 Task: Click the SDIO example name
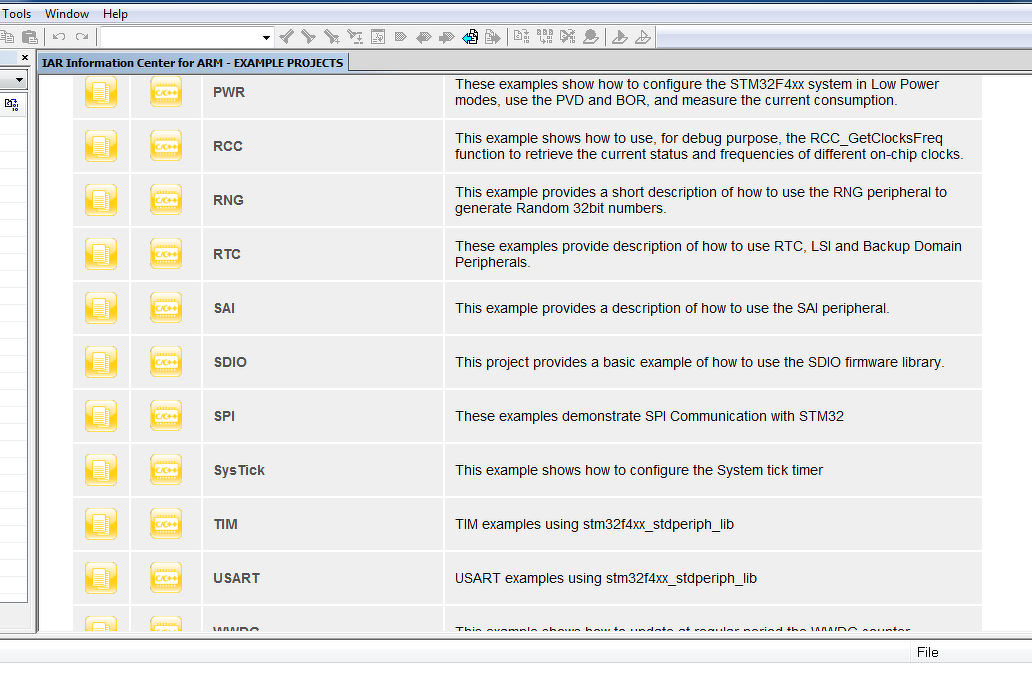coord(230,362)
